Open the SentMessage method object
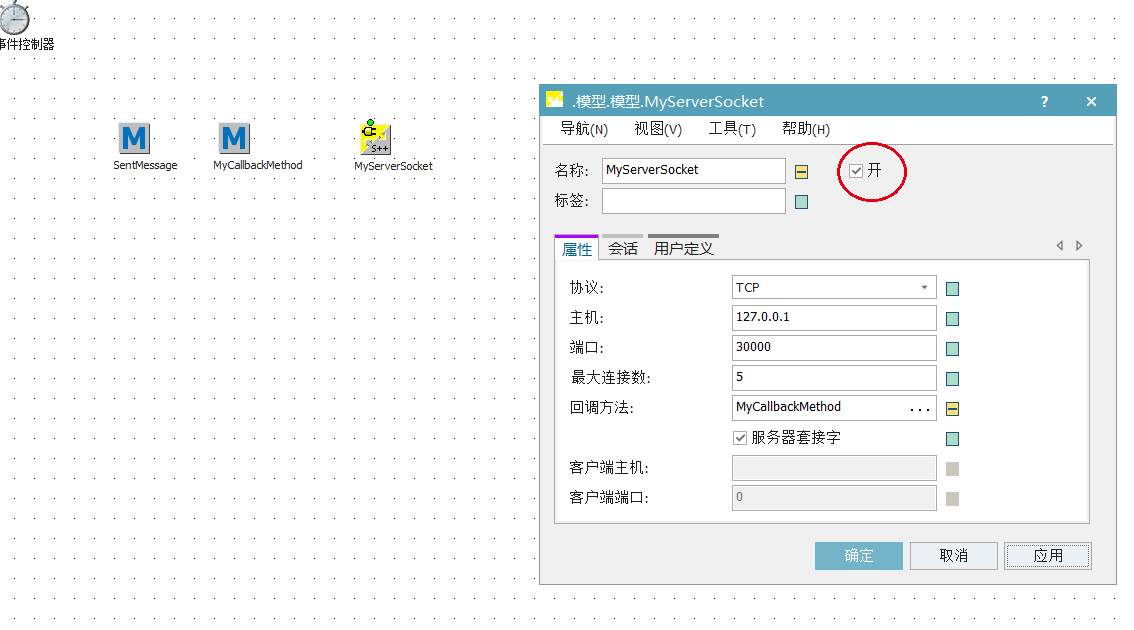 click(133, 138)
